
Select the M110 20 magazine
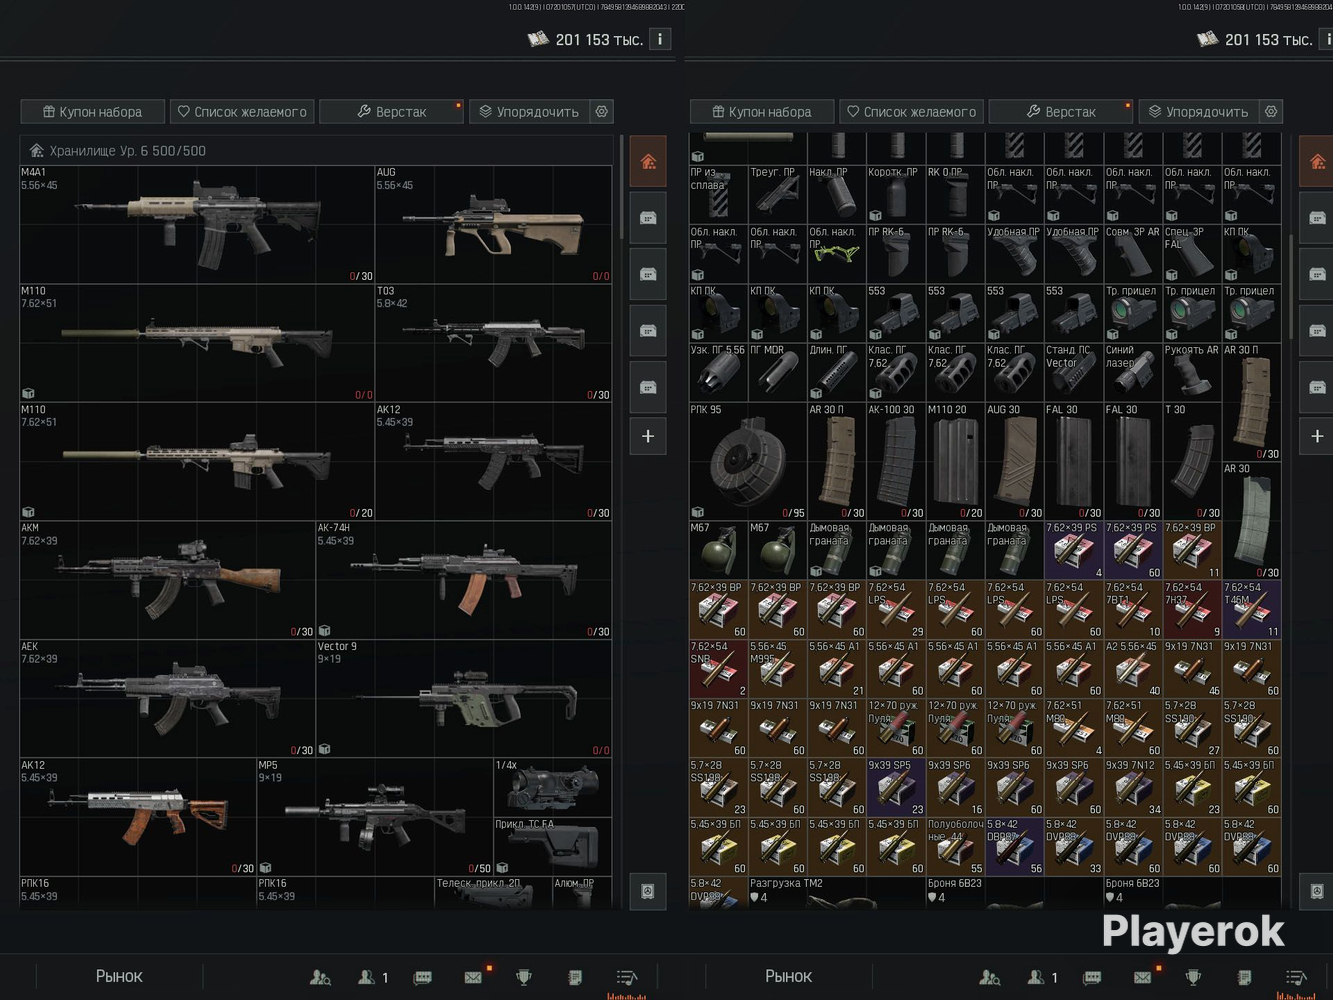coord(955,461)
